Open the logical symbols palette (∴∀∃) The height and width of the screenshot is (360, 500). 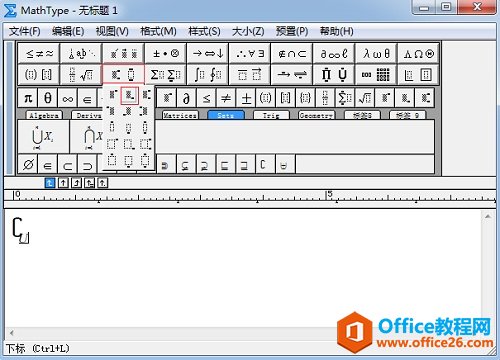tap(250, 53)
